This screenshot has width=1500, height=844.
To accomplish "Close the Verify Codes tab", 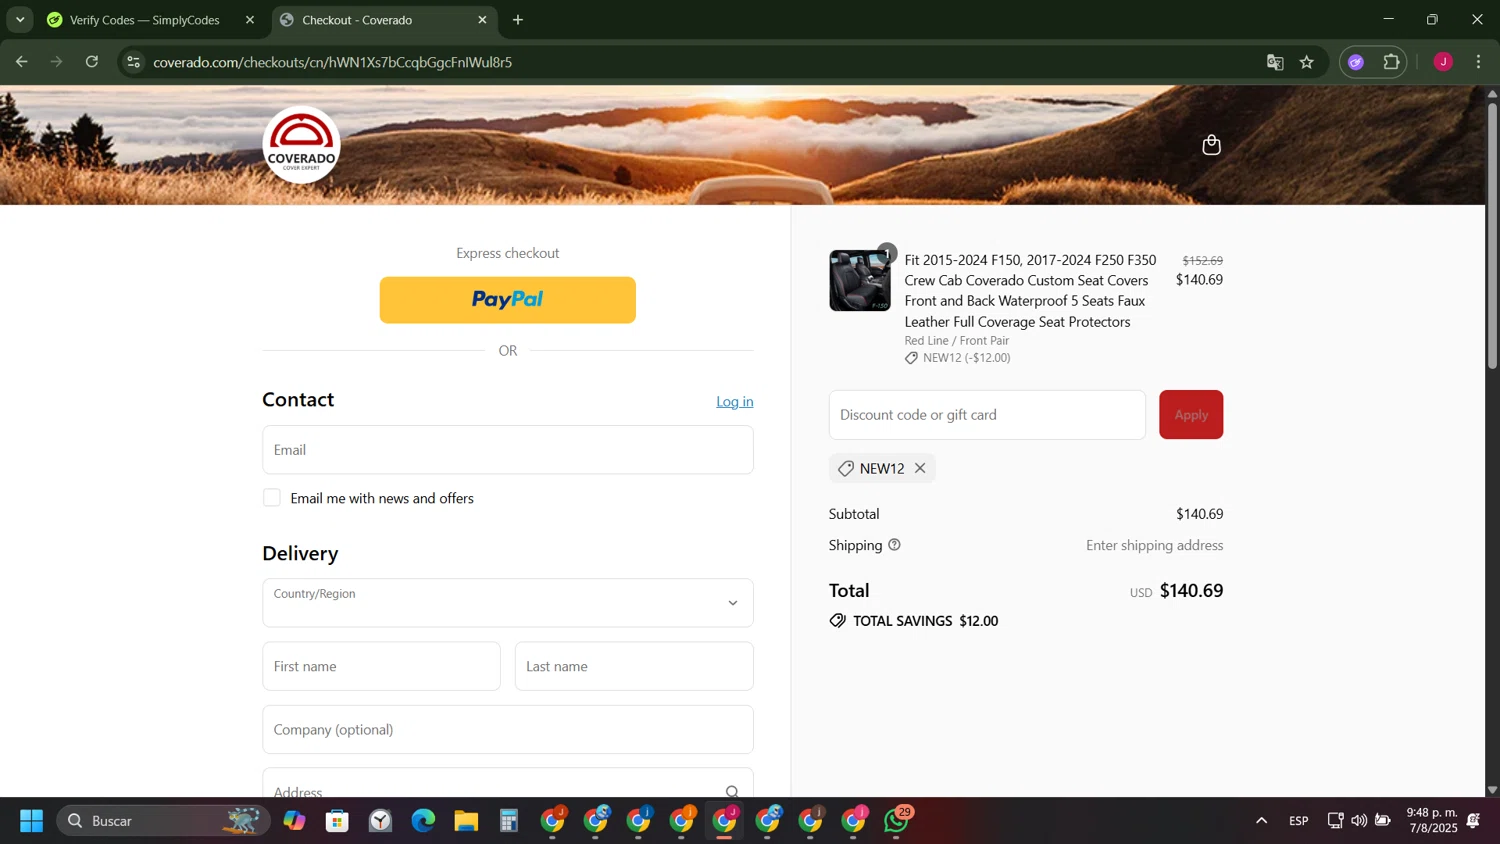I will tap(250, 20).
